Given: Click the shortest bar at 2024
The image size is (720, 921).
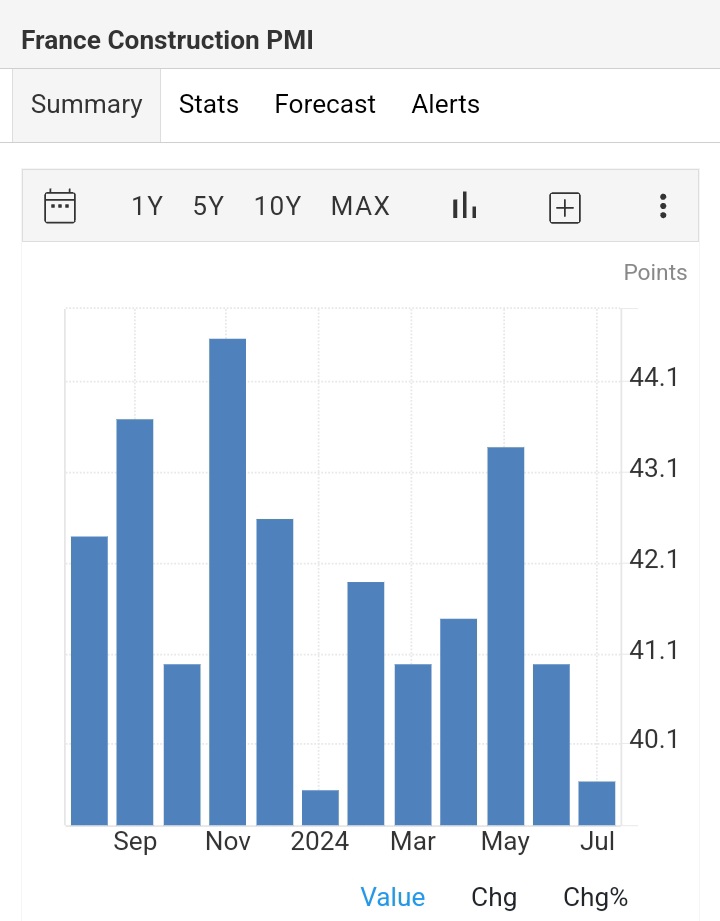Looking at the screenshot, I should pyautogui.click(x=320, y=808).
